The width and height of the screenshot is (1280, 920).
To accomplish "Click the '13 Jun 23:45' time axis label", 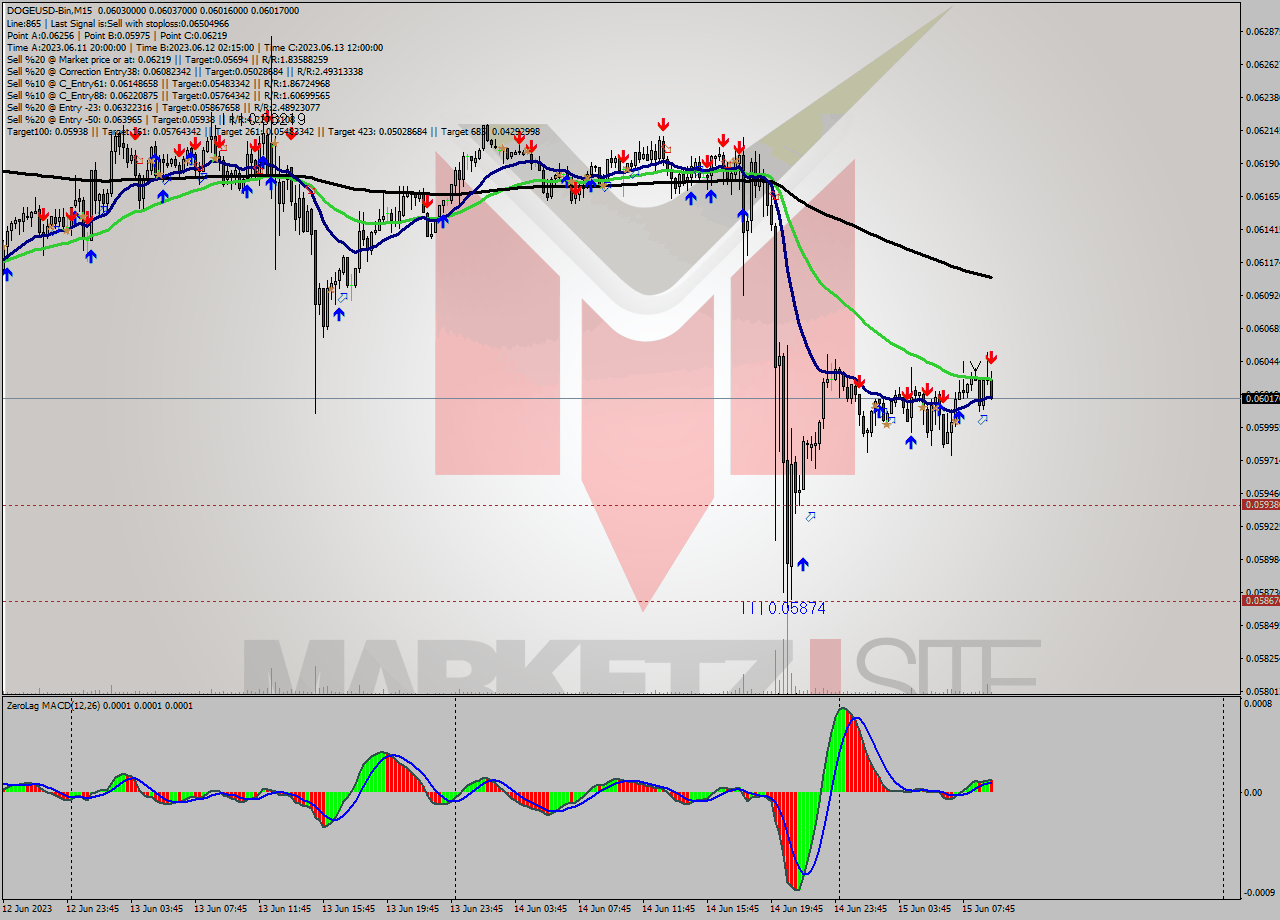I will (477, 909).
